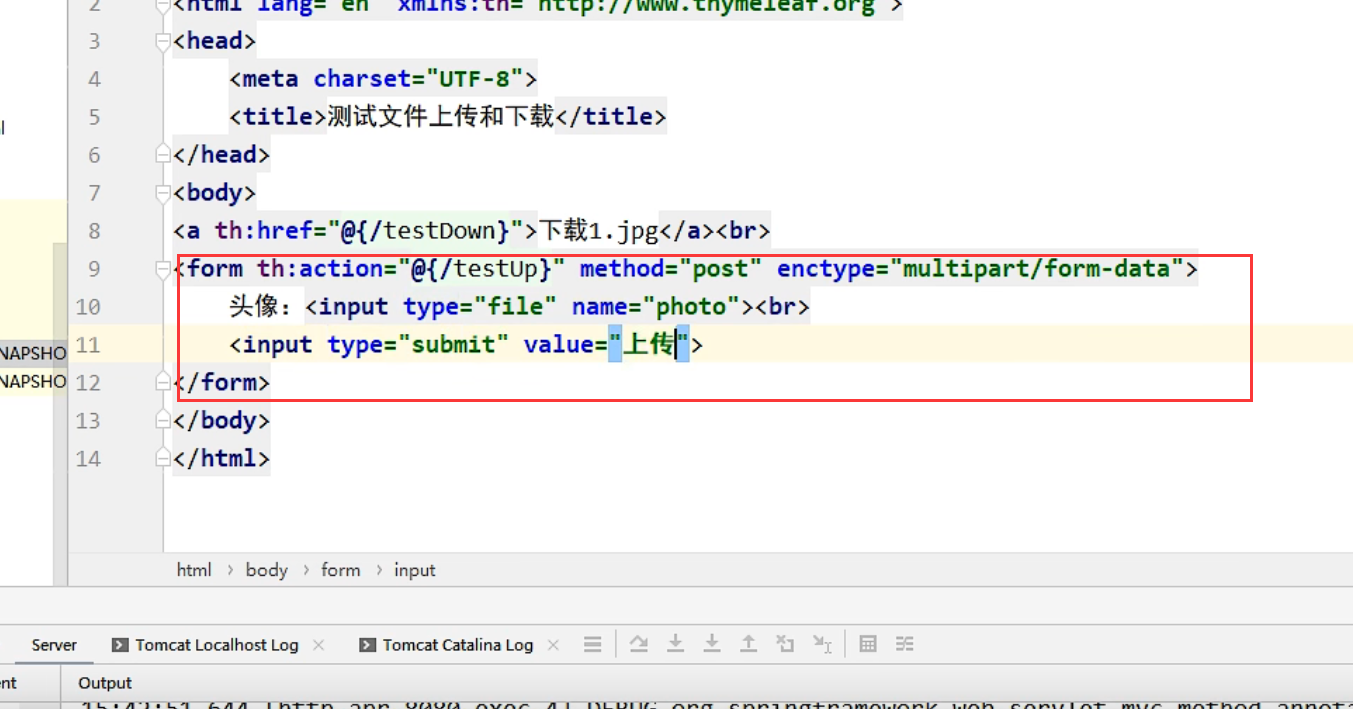Click the Print console icon
Screen dimensions: 1353x709
coord(867,644)
